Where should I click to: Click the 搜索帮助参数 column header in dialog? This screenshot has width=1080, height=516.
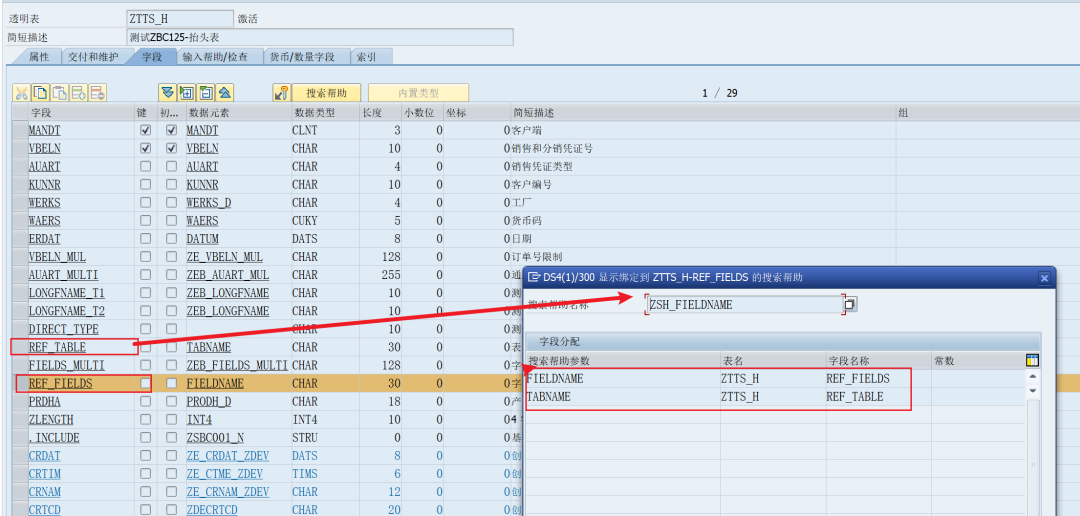coord(623,360)
